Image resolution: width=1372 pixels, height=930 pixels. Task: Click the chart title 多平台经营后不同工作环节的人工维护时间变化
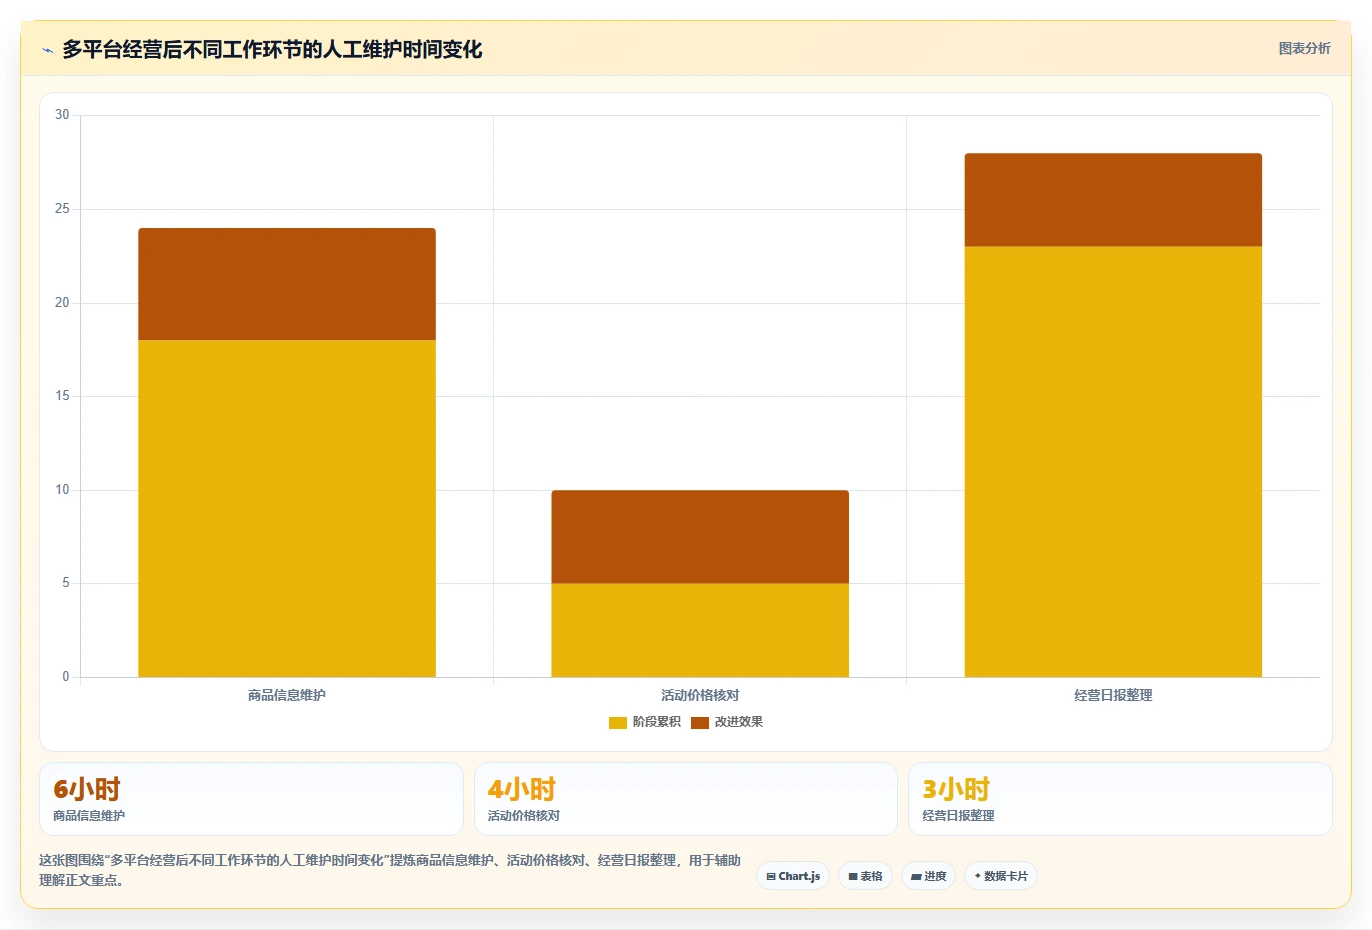272,49
